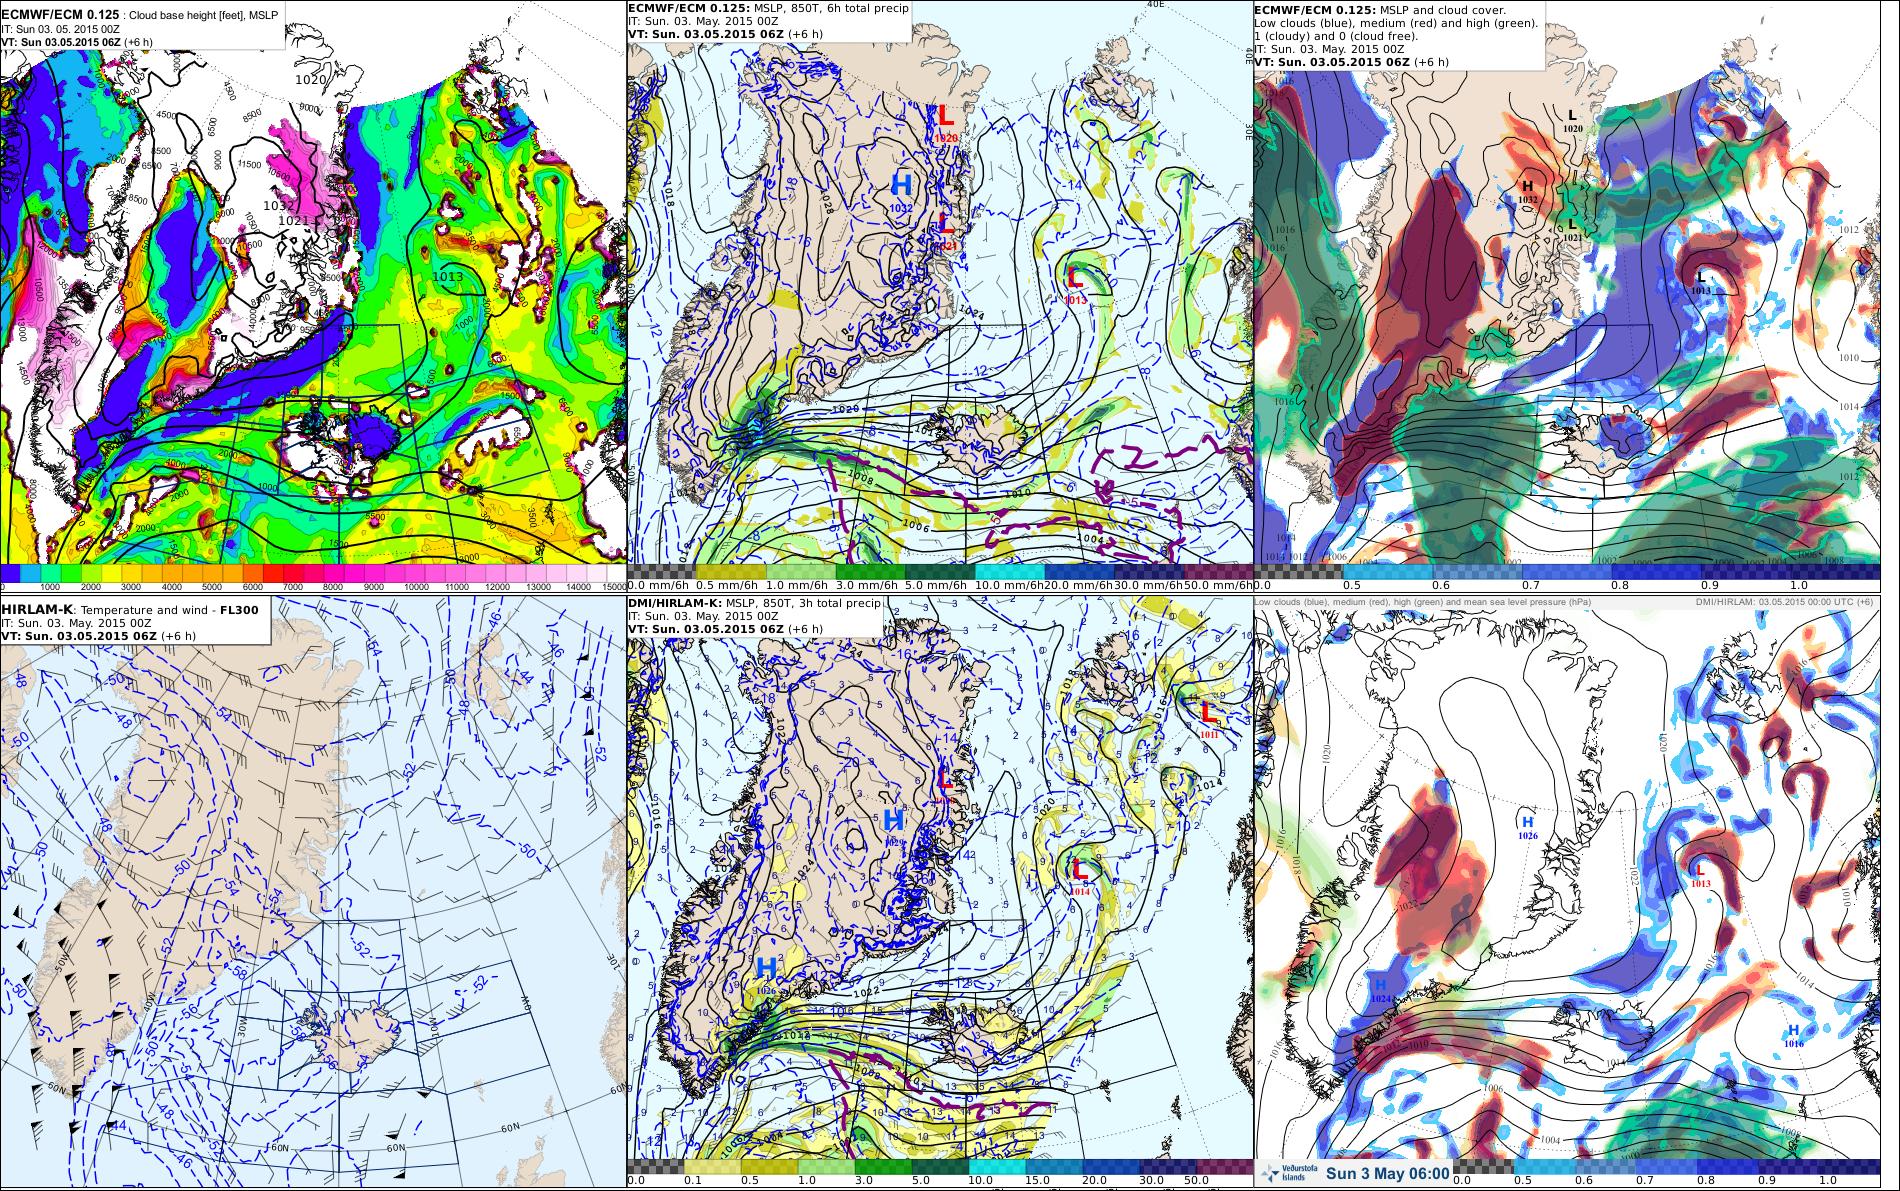
Task: Click the 0.9 swatch in ECMWF cloud cover legend
Action: coord(1746,571)
